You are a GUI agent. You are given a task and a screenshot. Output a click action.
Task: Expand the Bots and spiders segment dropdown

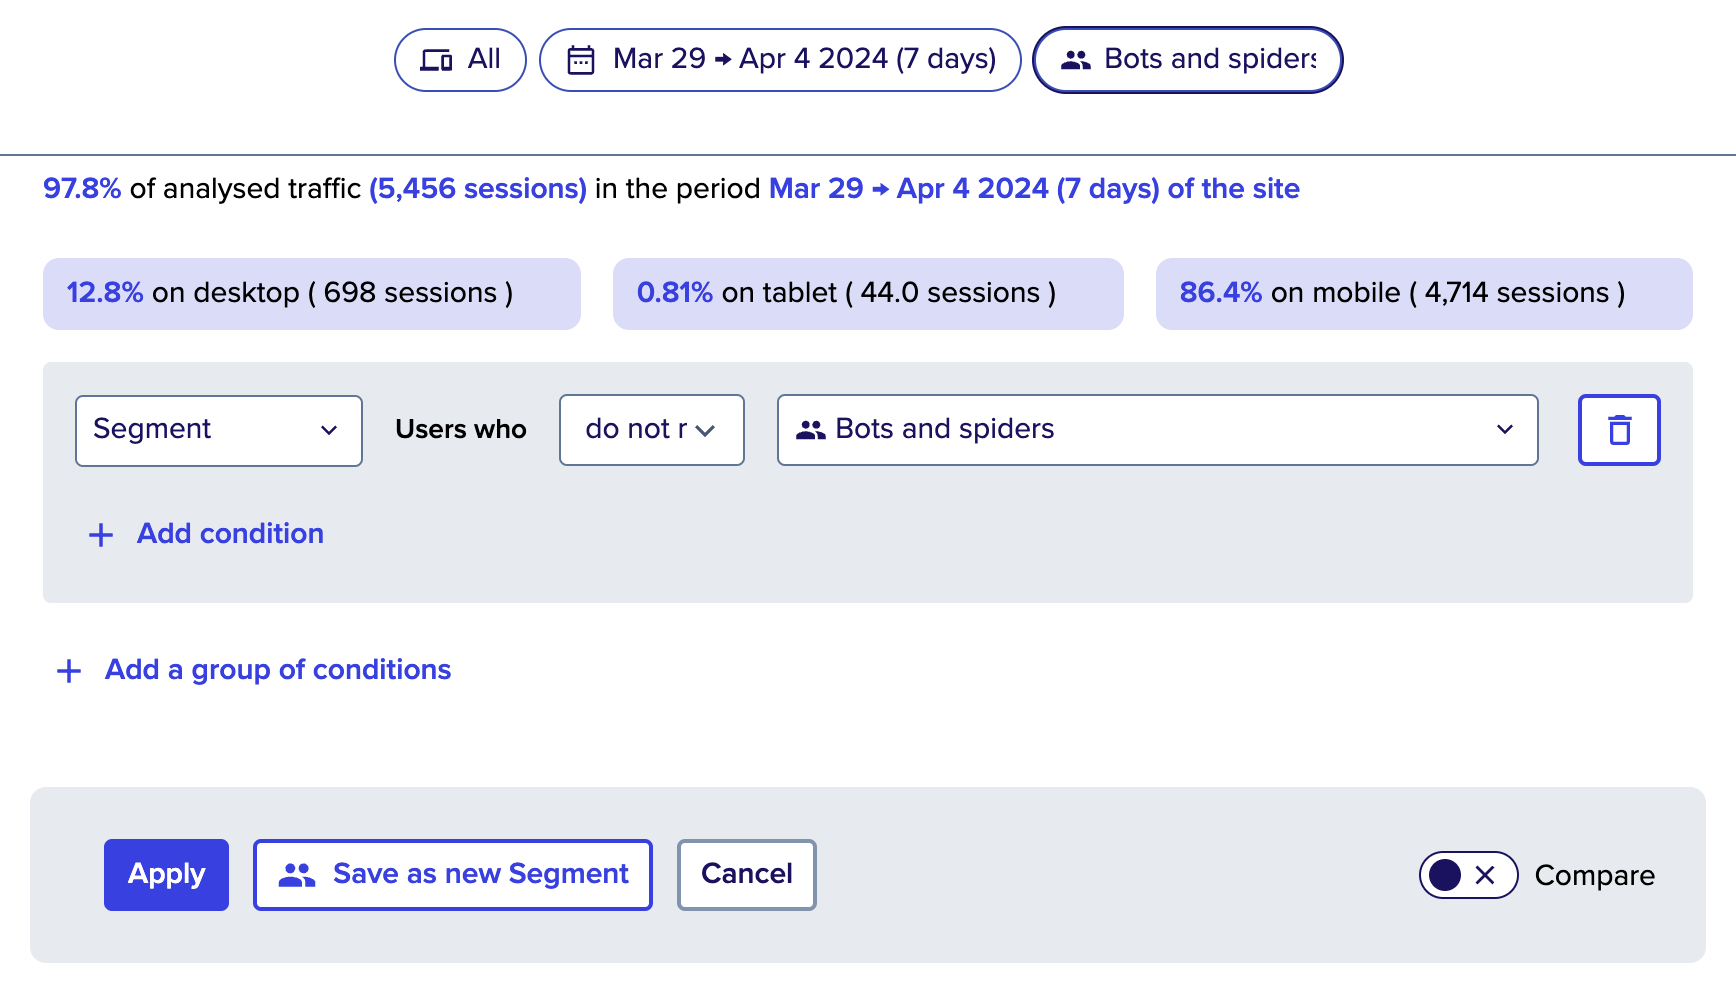[x=1504, y=430]
